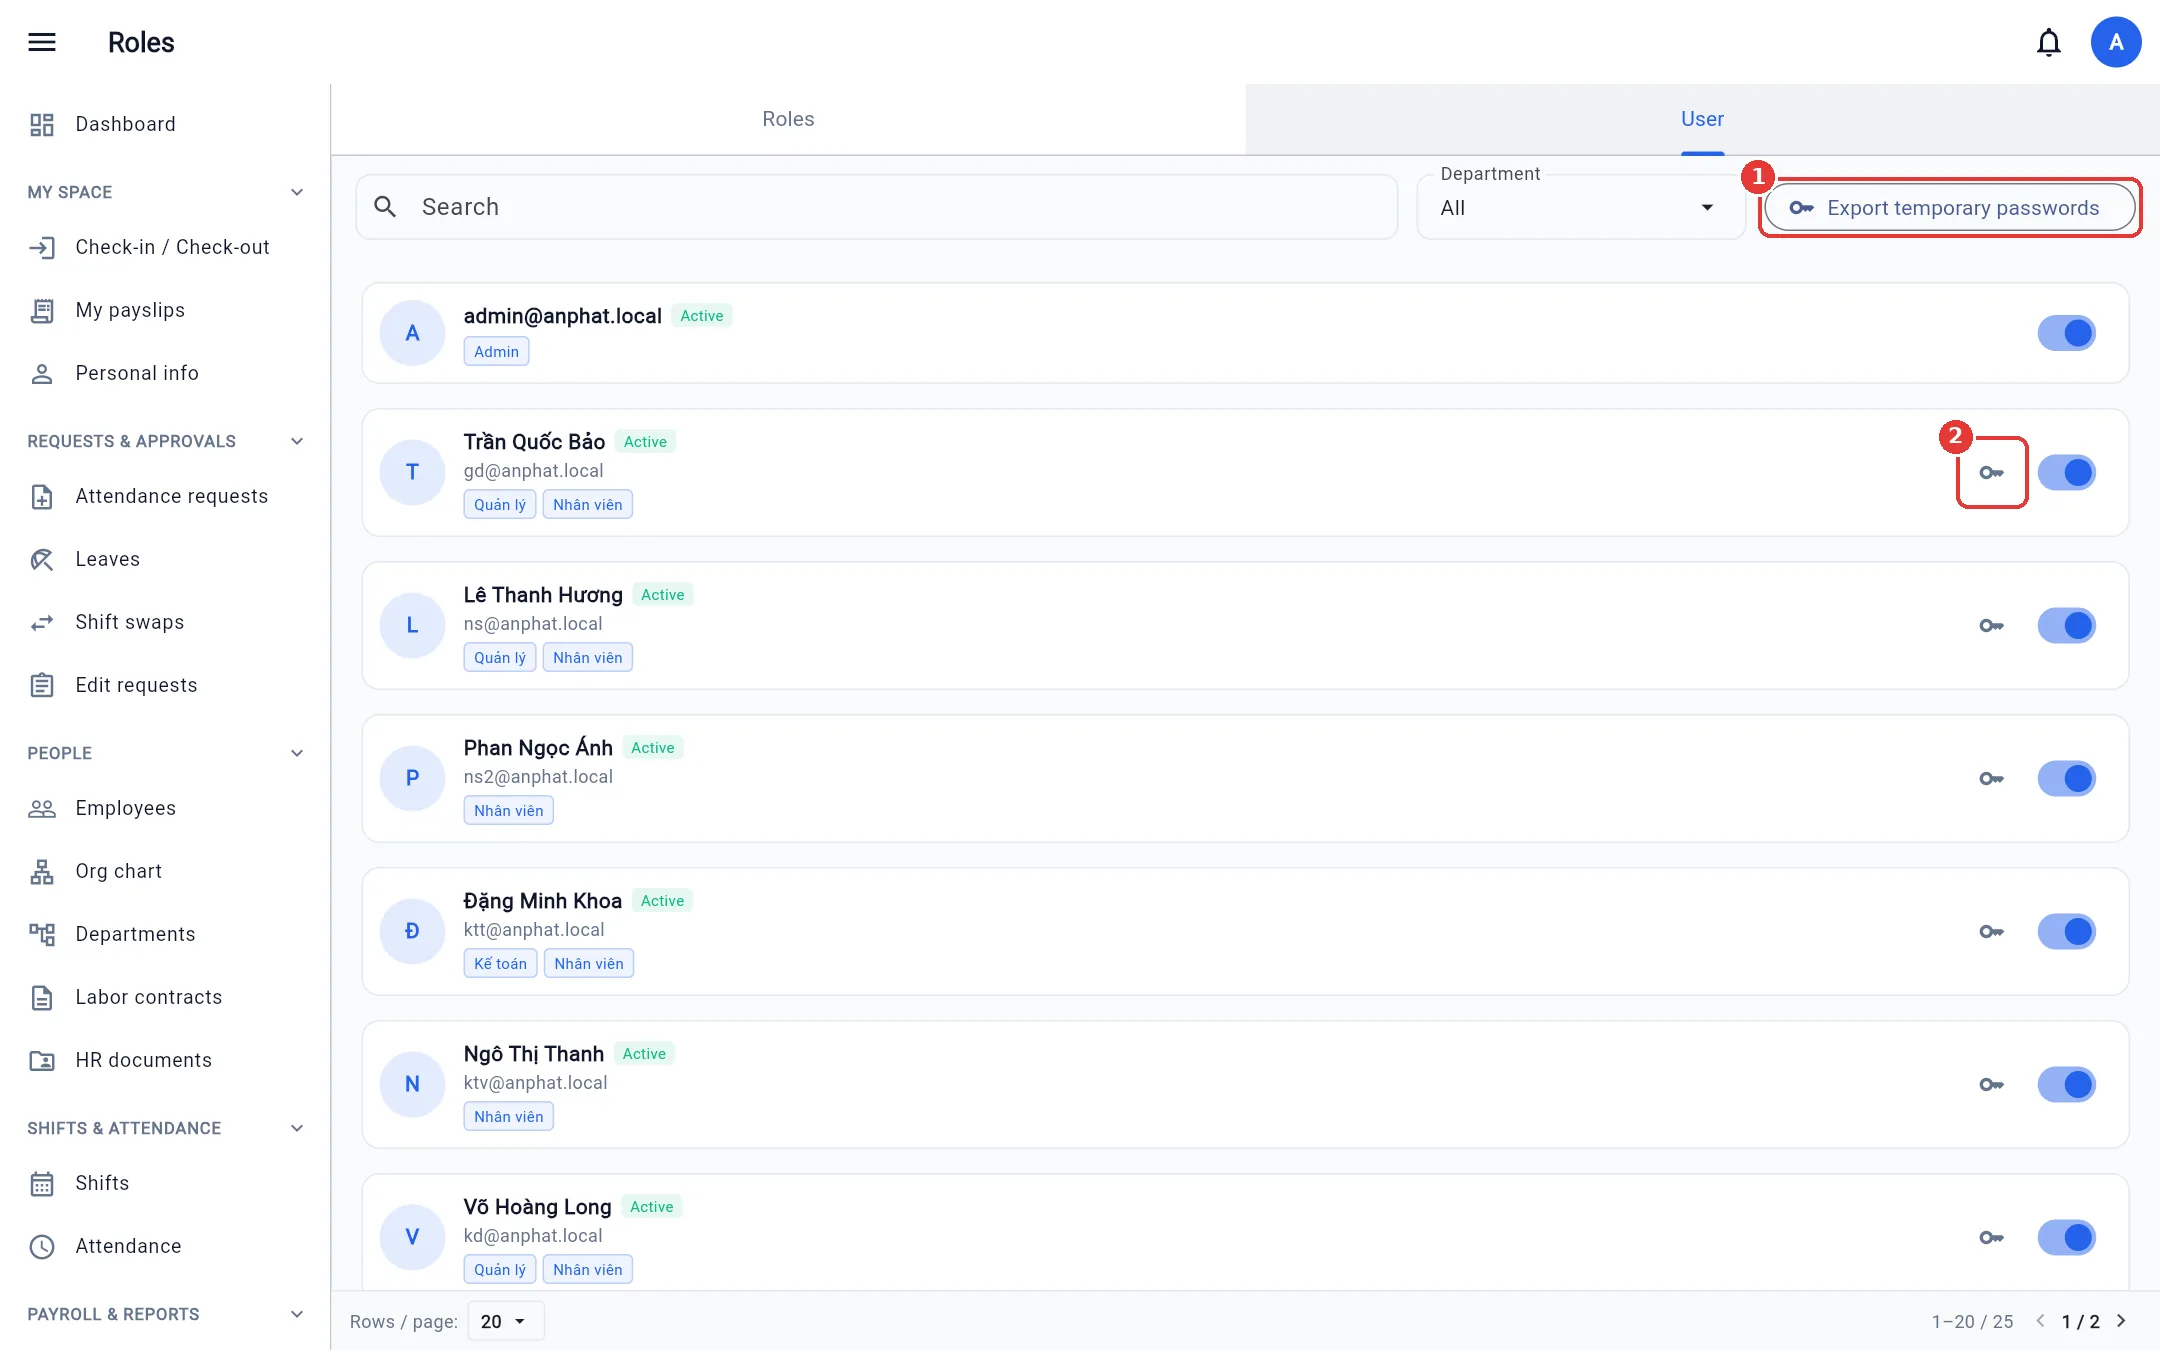Click the key icon for Trần Quốc Bảo
The height and width of the screenshot is (1350, 2160).
(x=1992, y=472)
